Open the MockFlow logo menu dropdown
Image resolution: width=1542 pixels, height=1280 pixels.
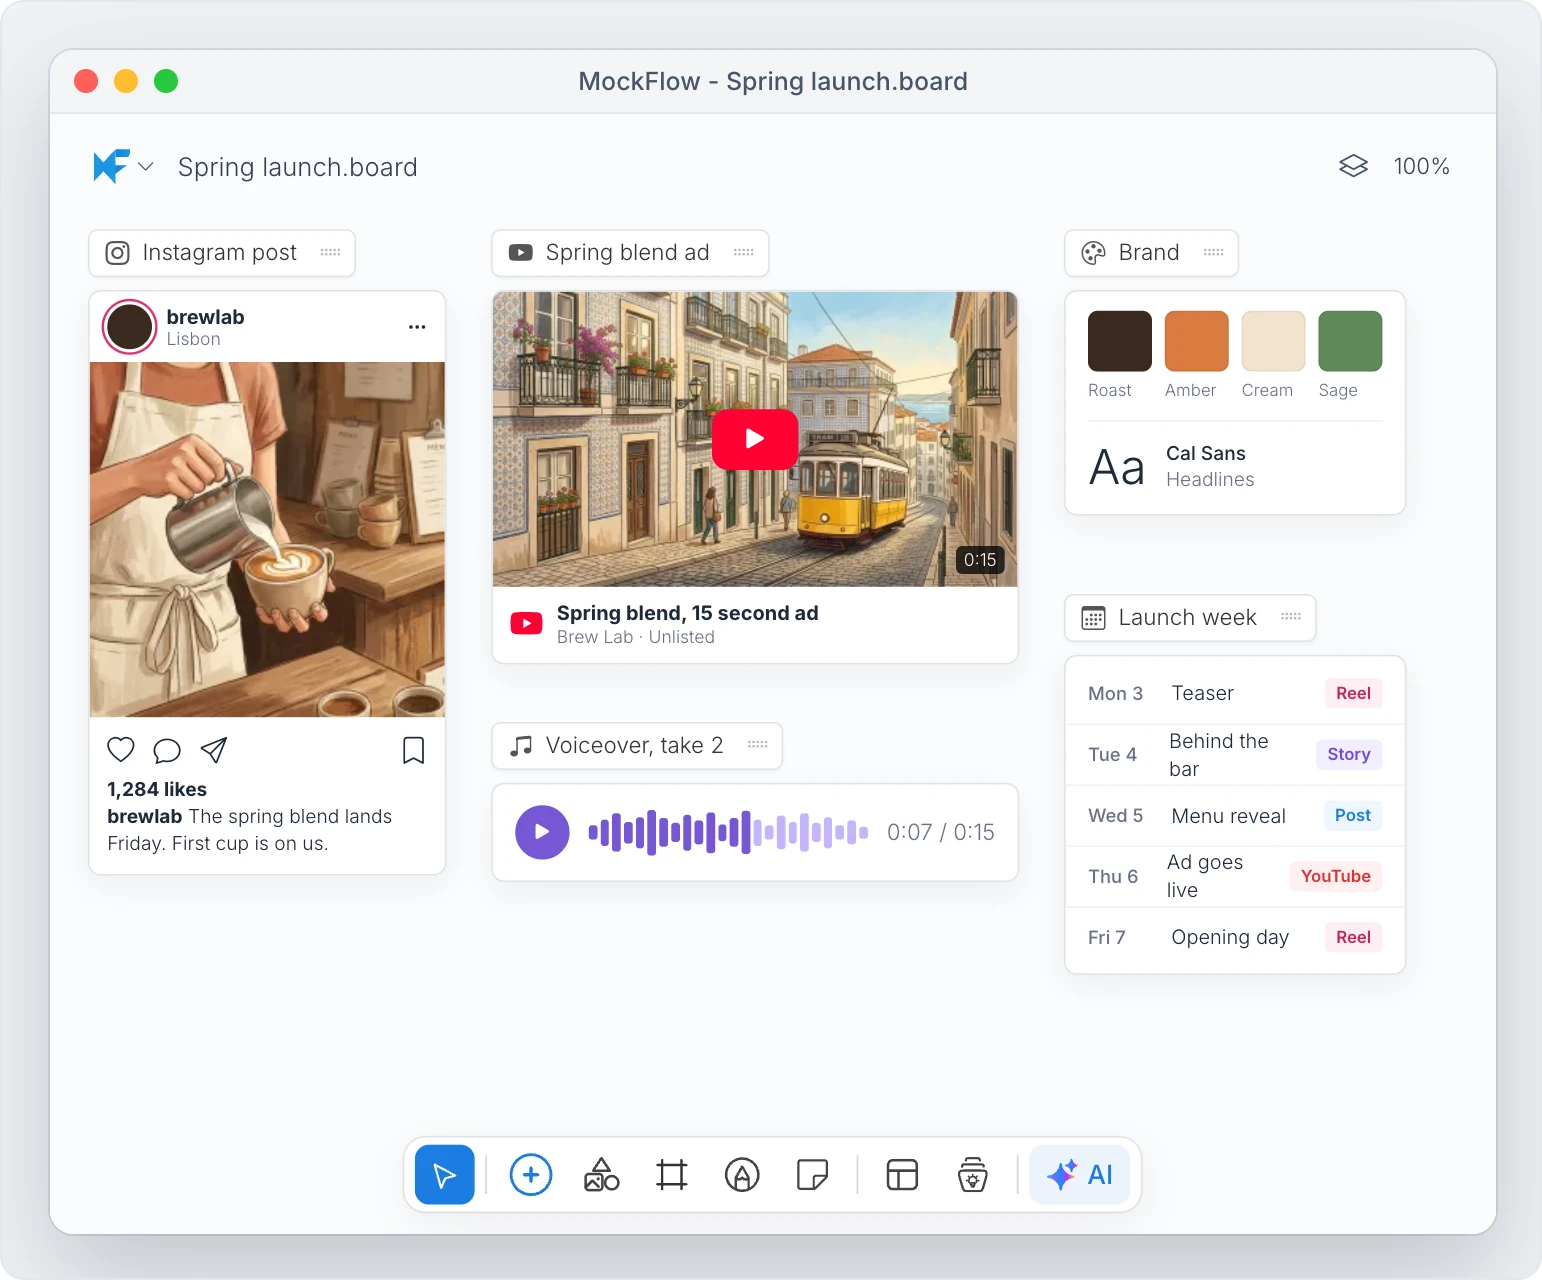pos(123,166)
